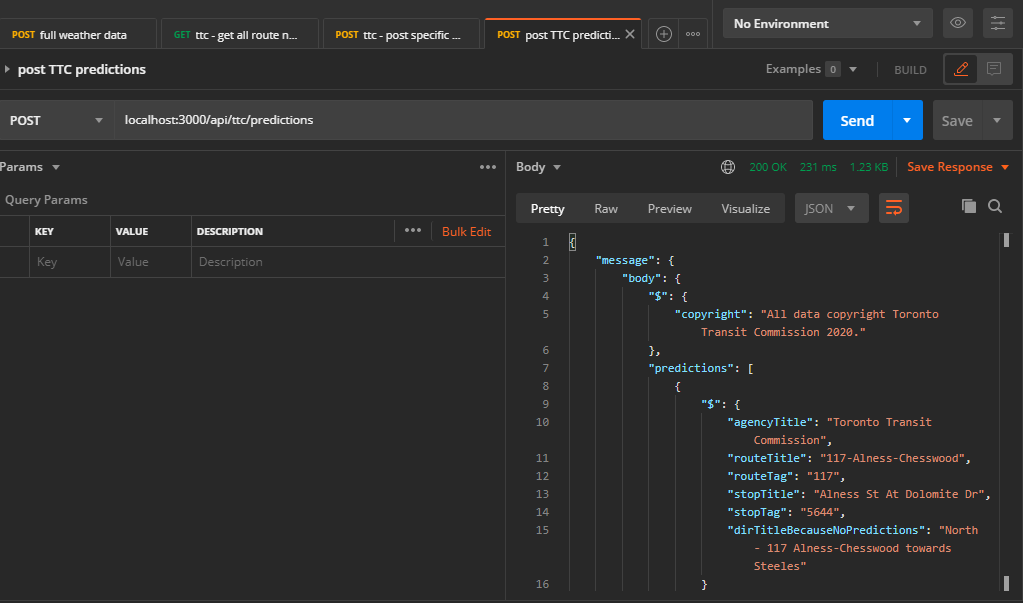Click "Alness St At Dolomite Dr" value

coord(898,494)
